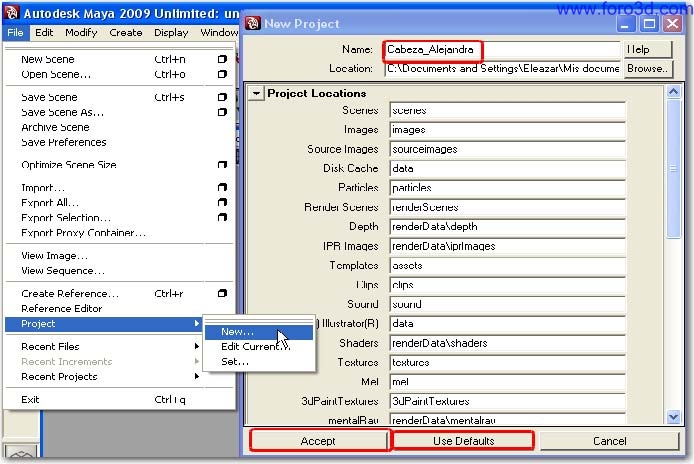This screenshot has height=464, width=694.
Task: Open option box for Optimize Scene Size
Action: 222,165
